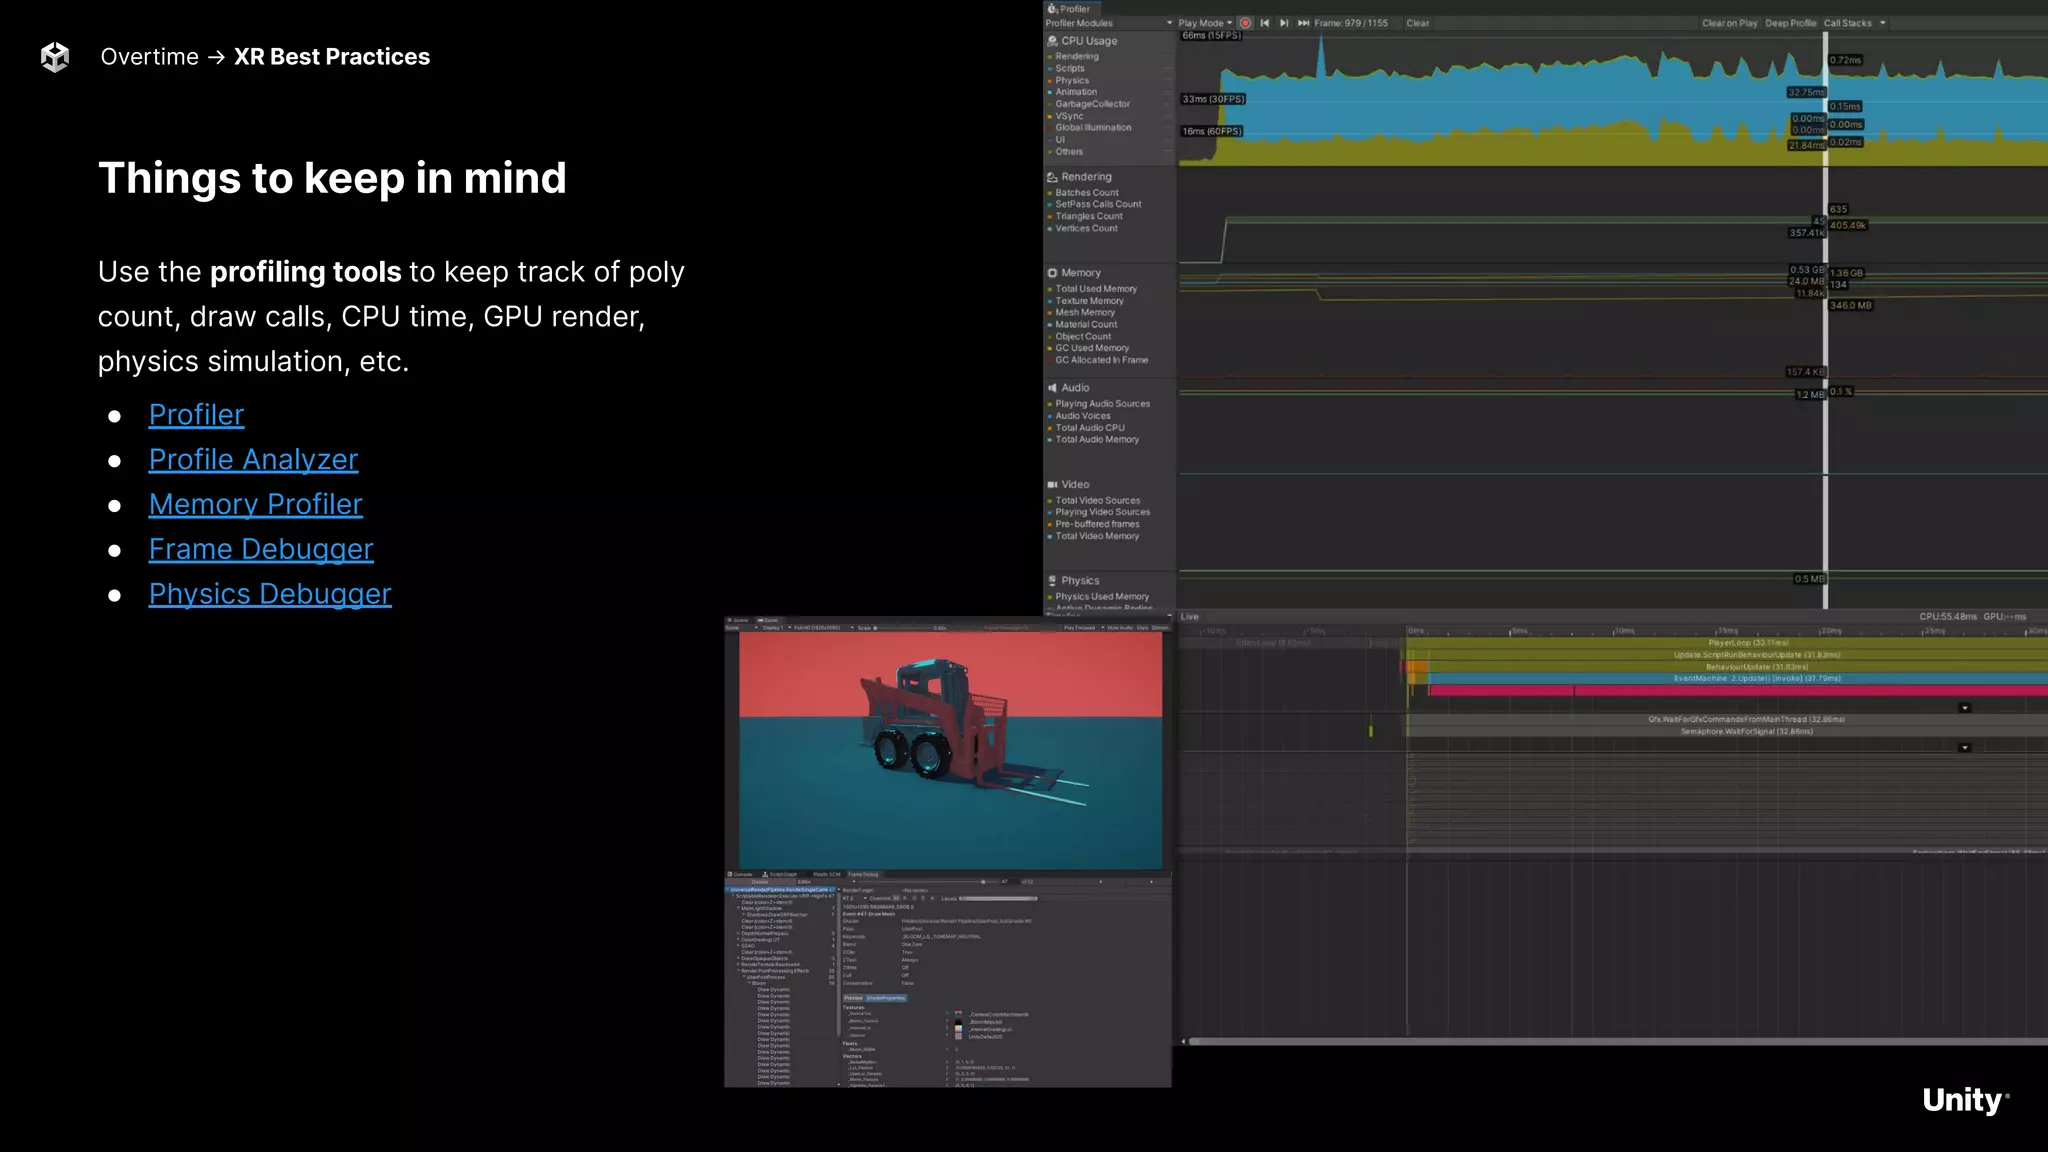This screenshot has width=2048, height=1152.
Task: Open the Profiler link
Action: click(x=196, y=415)
